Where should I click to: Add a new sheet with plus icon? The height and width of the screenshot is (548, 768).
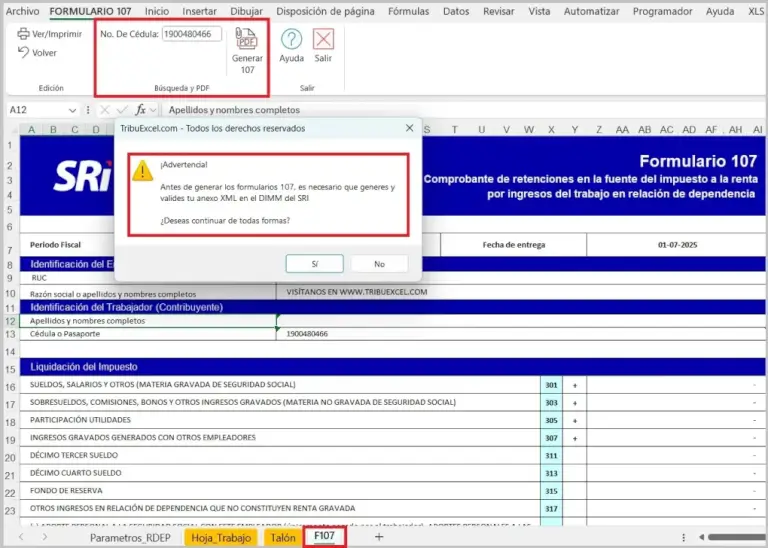tap(379, 537)
